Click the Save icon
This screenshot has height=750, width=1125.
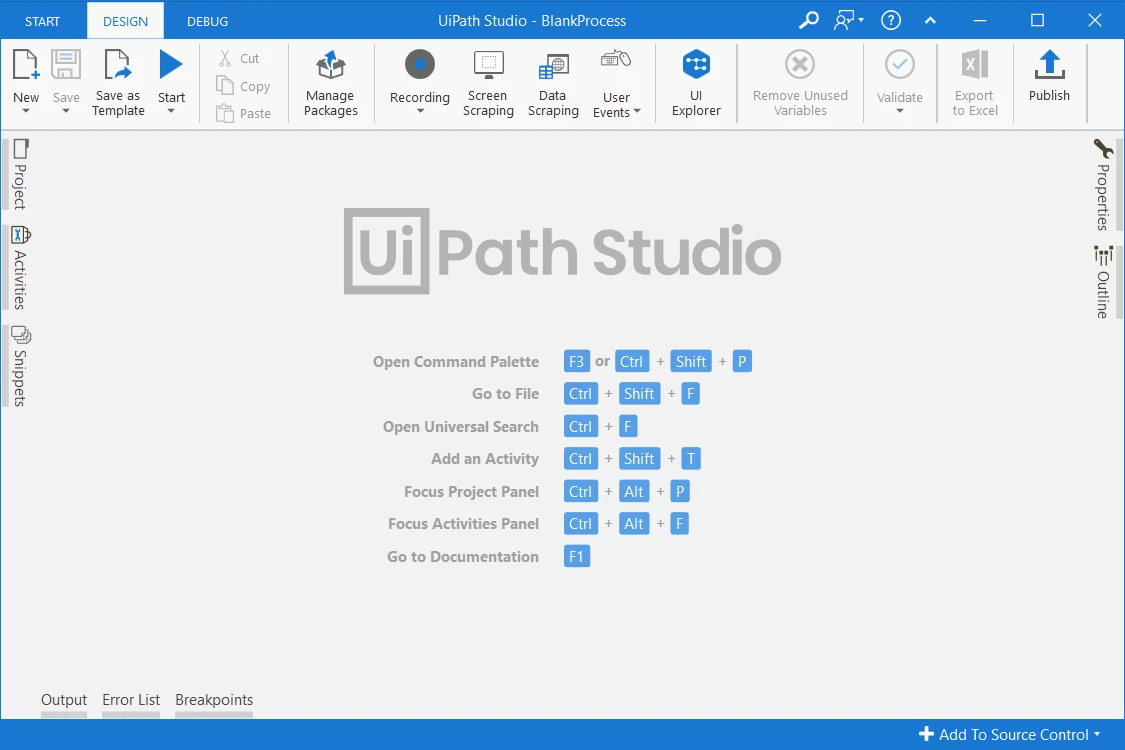point(66,65)
